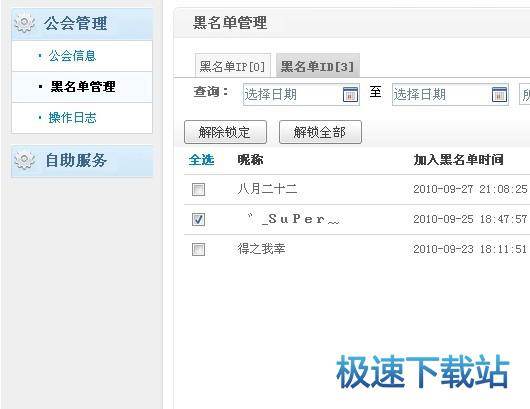Click the timestamp 2010-09-23 18:11:51
This screenshot has height=409, width=530.
tap(470, 249)
